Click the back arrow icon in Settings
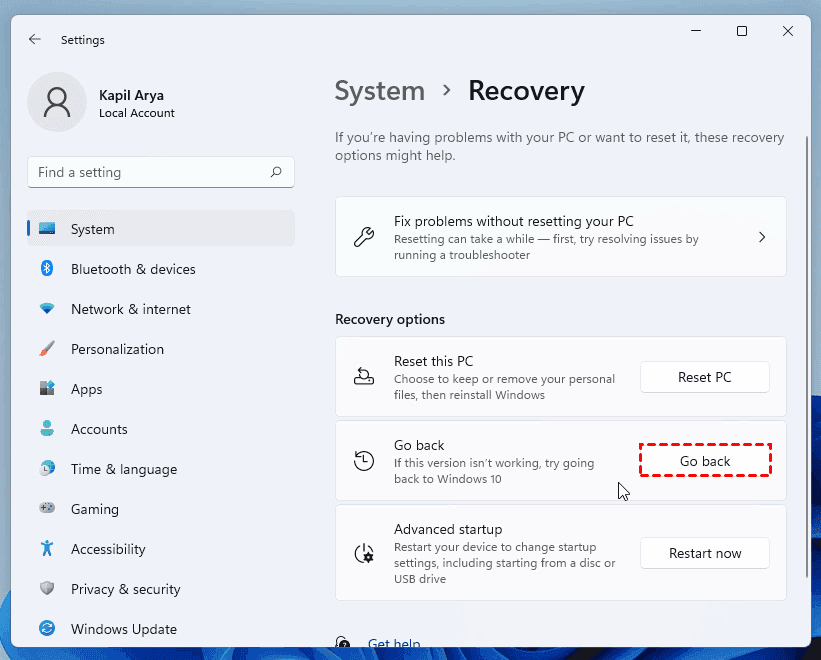The height and width of the screenshot is (660, 821). (x=35, y=40)
